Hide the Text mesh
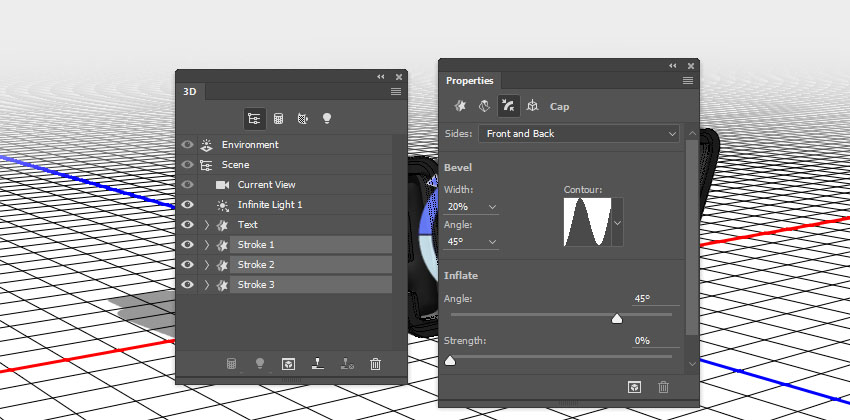Viewport: 850px width, 420px height. click(188, 225)
